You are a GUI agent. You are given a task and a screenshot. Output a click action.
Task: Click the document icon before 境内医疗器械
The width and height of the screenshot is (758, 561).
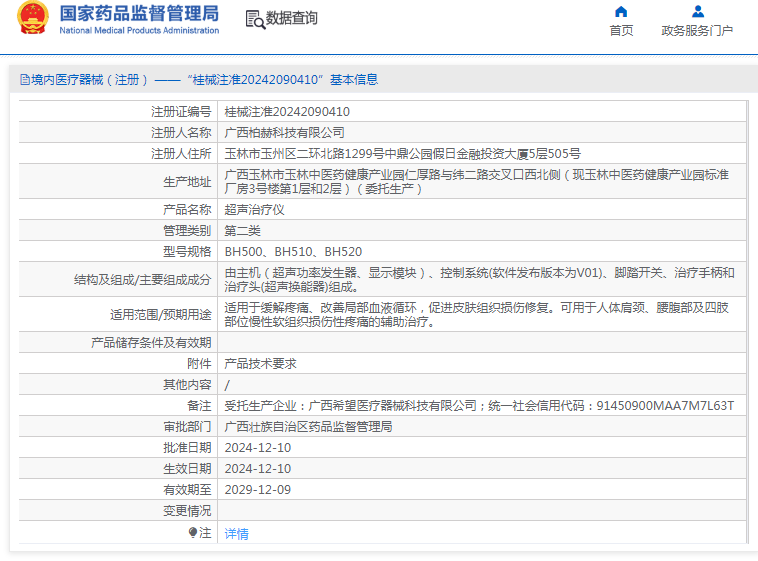click(25, 80)
